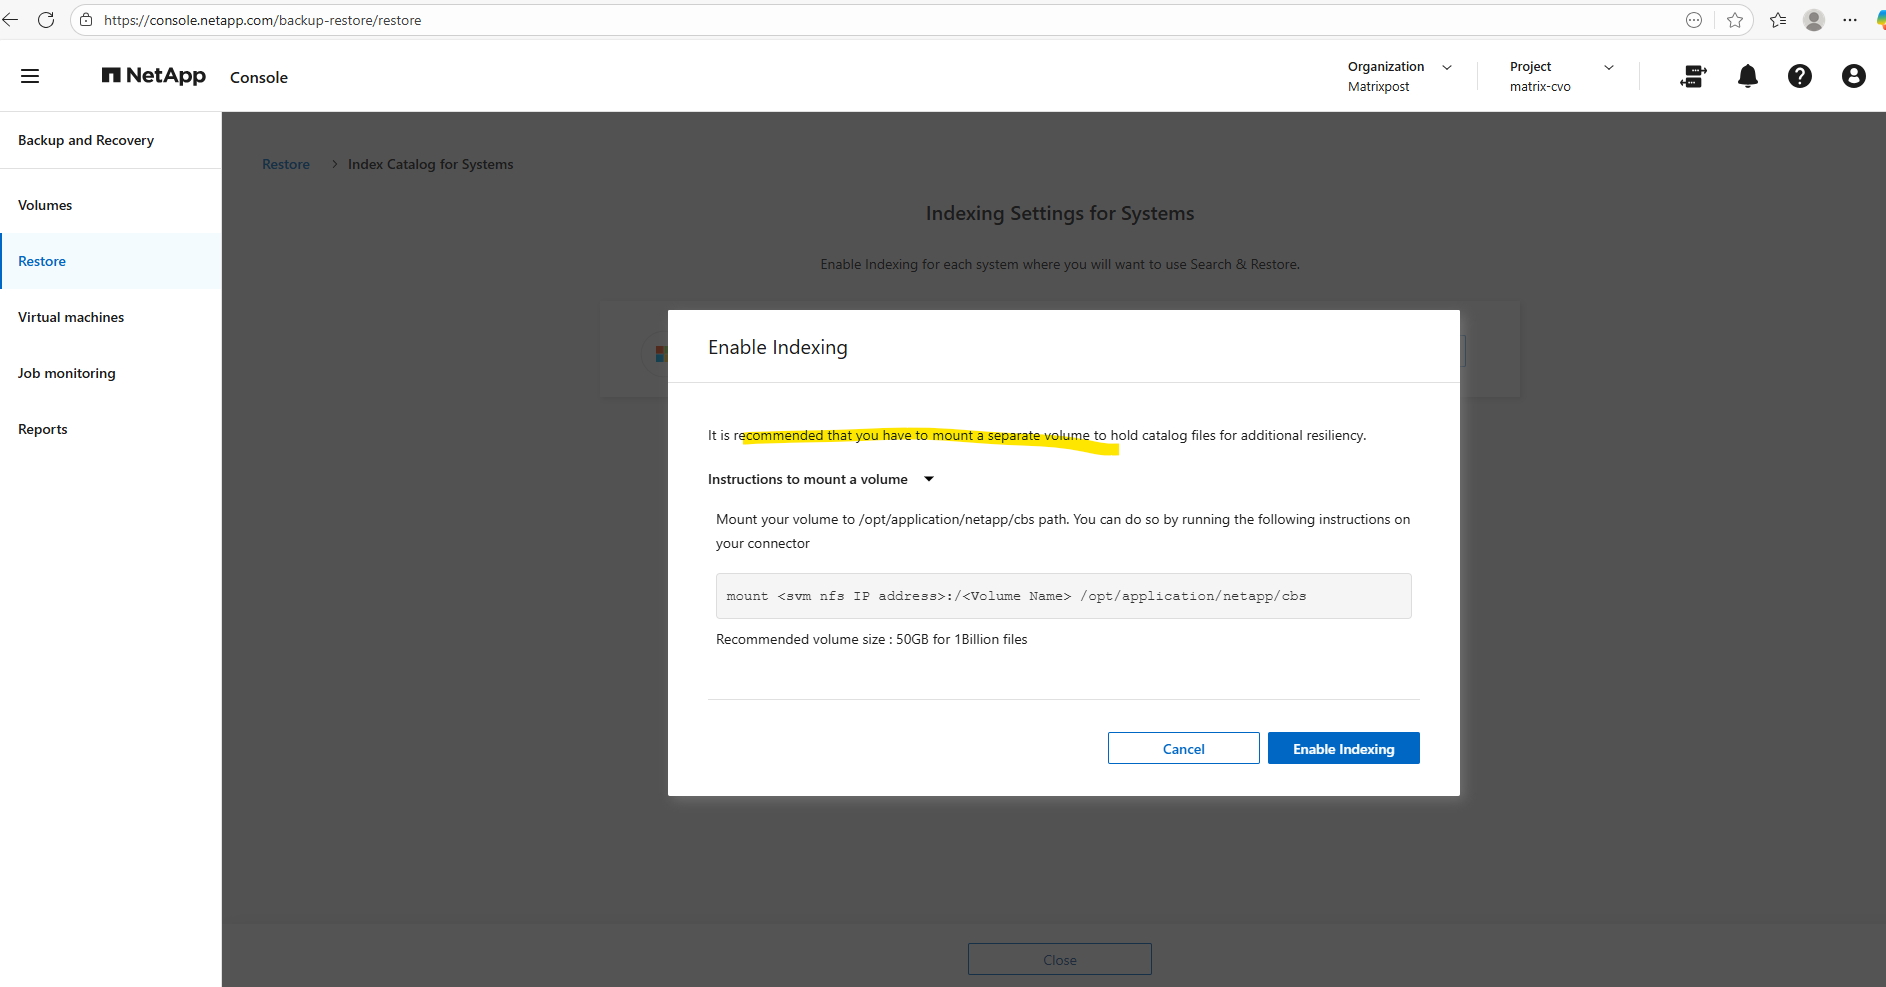Click the Cancel button
The width and height of the screenshot is (1886, 987).
[x=1184, y=748]
